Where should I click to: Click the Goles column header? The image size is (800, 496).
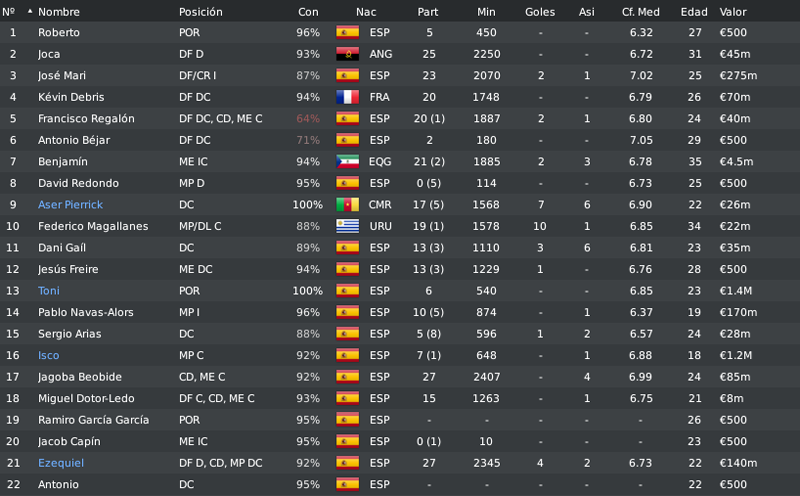click(540, 12)
